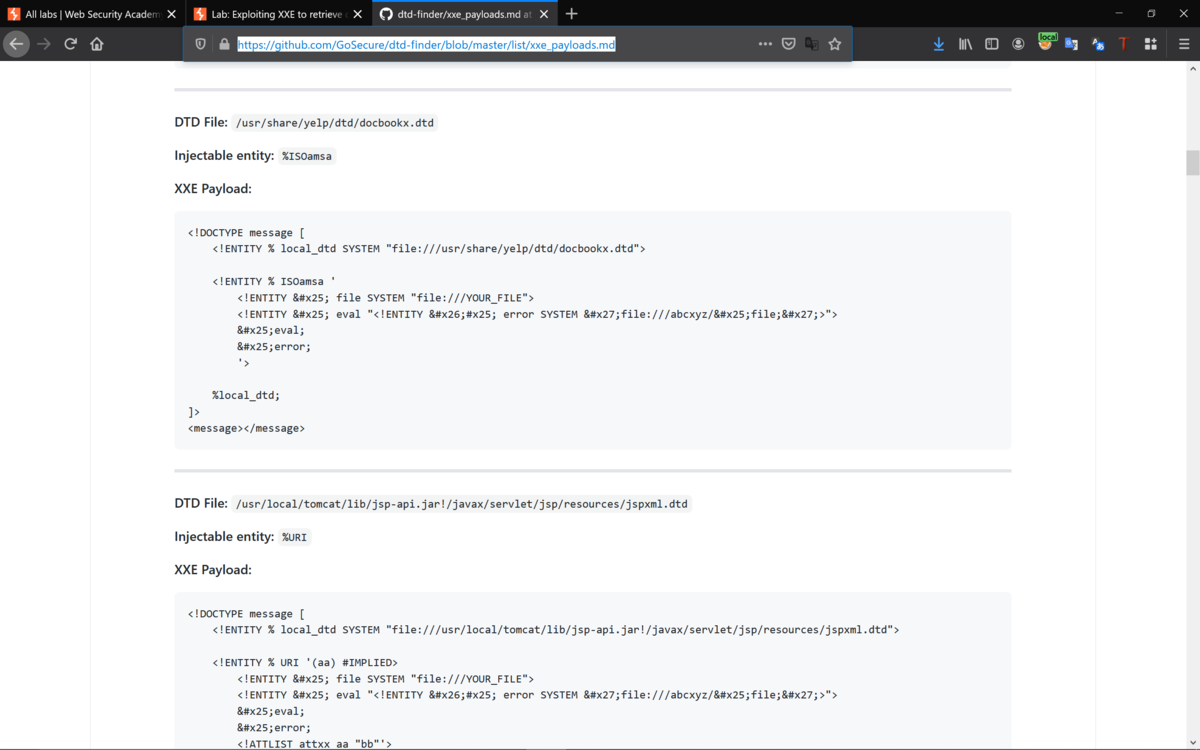This screenshot has width=1200, height=750.
Task: Open Firefox hamburger application menu
Action: pyautogui.click(x=1184, y=44)
